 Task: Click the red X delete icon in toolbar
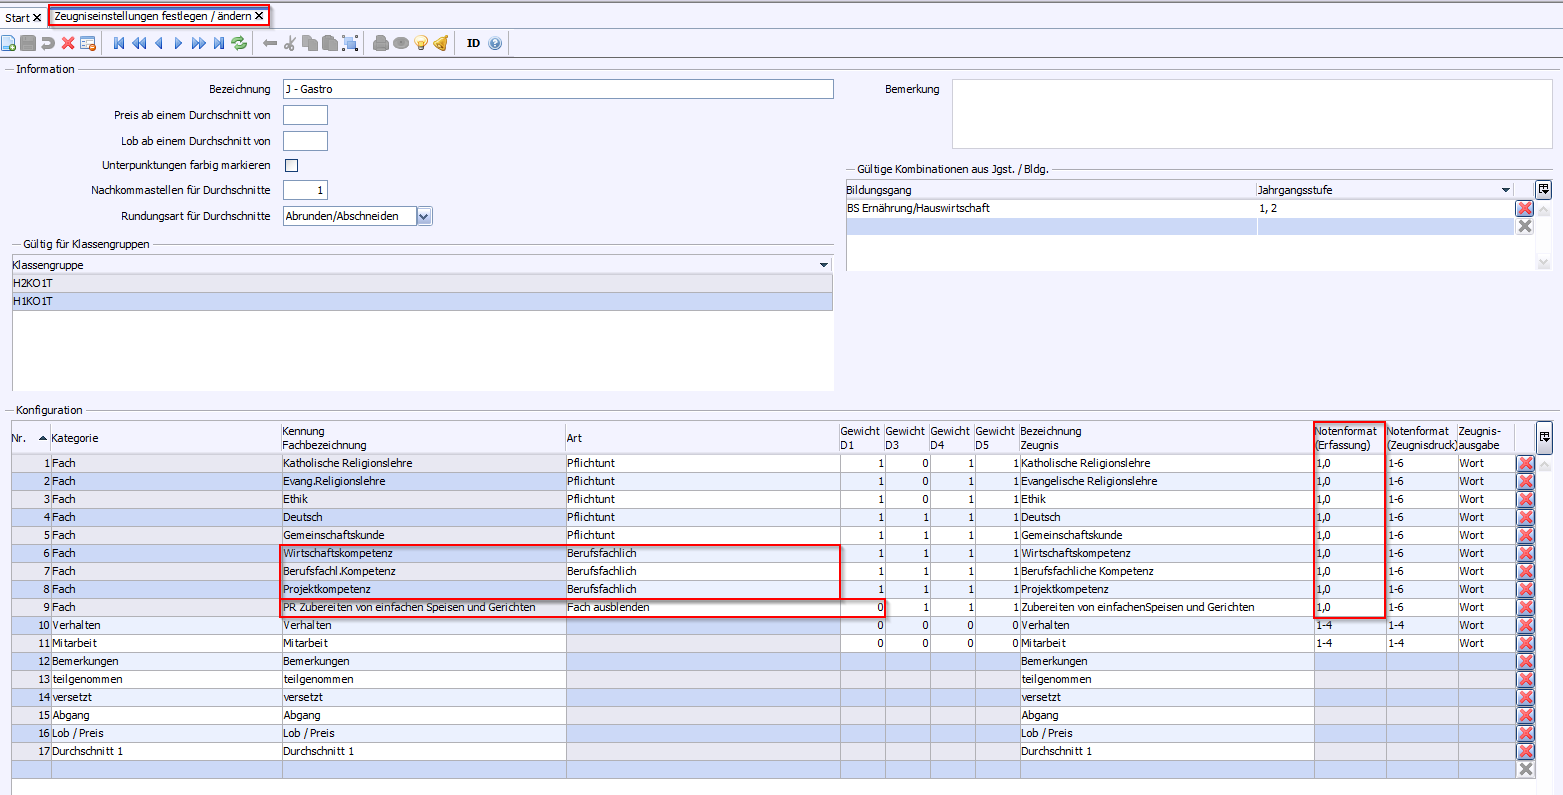click(x=68, y=43)
